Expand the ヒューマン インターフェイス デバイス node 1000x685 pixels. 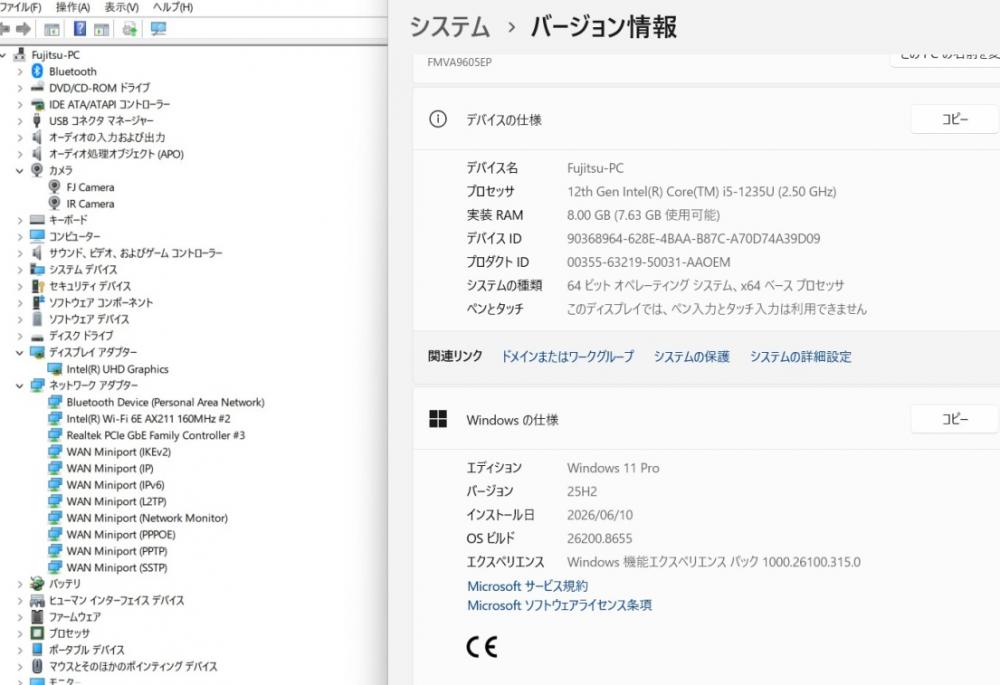(20, 601)
